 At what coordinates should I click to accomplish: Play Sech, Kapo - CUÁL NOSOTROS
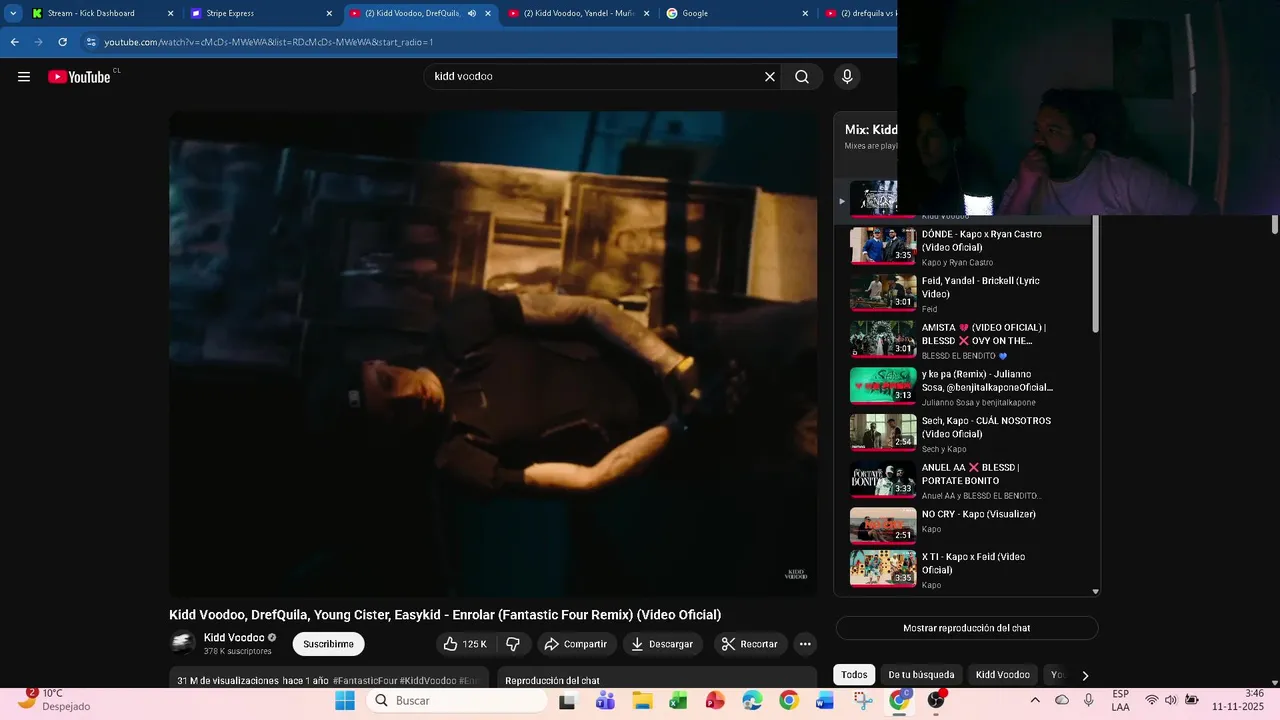pyautogui.click(x=965, y=434)
